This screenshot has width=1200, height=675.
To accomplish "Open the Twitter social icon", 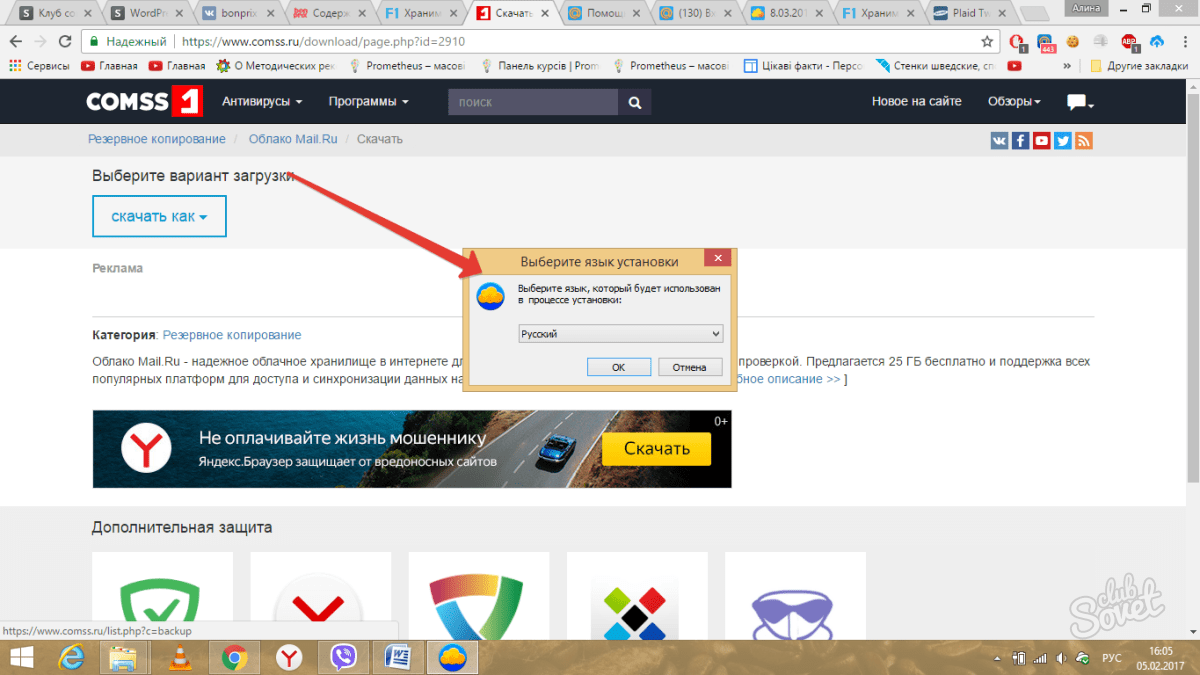I will tap(1062, 141).
